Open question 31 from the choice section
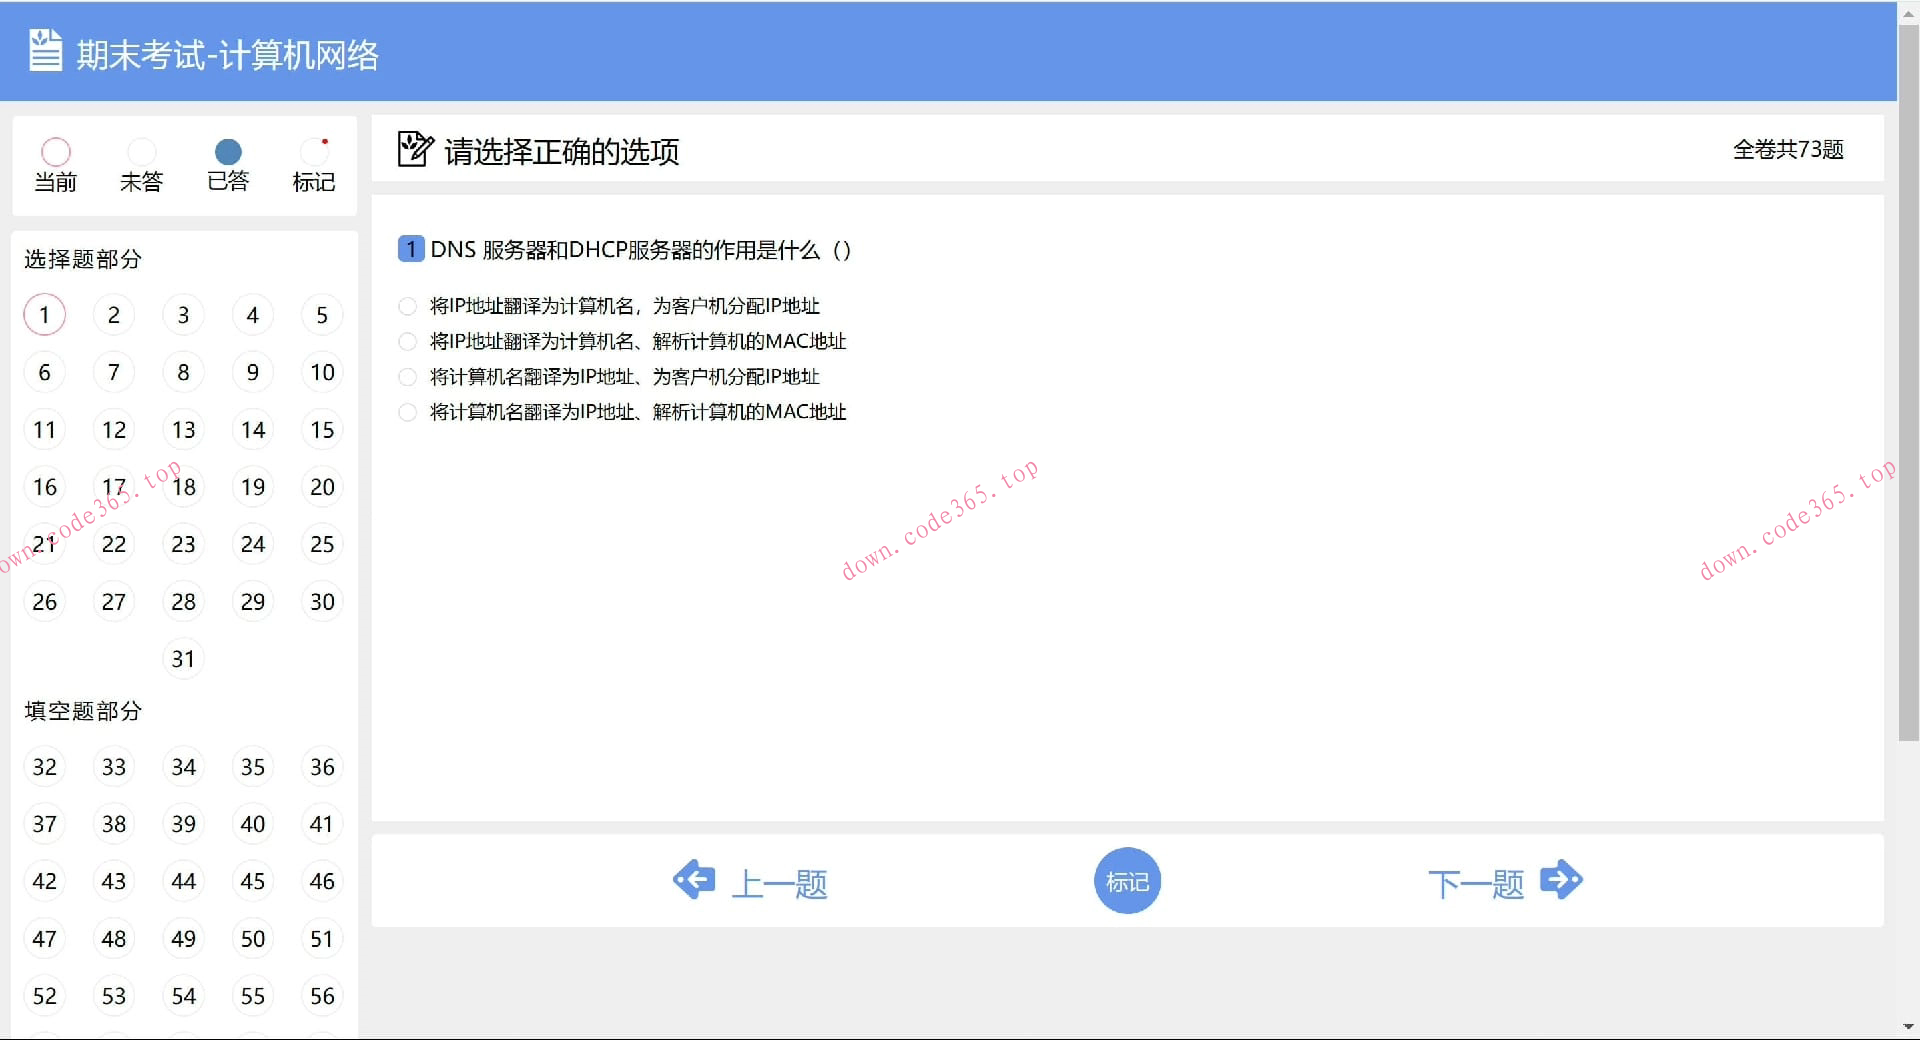The image size is (1920, 1040). [x=183, y=658]
